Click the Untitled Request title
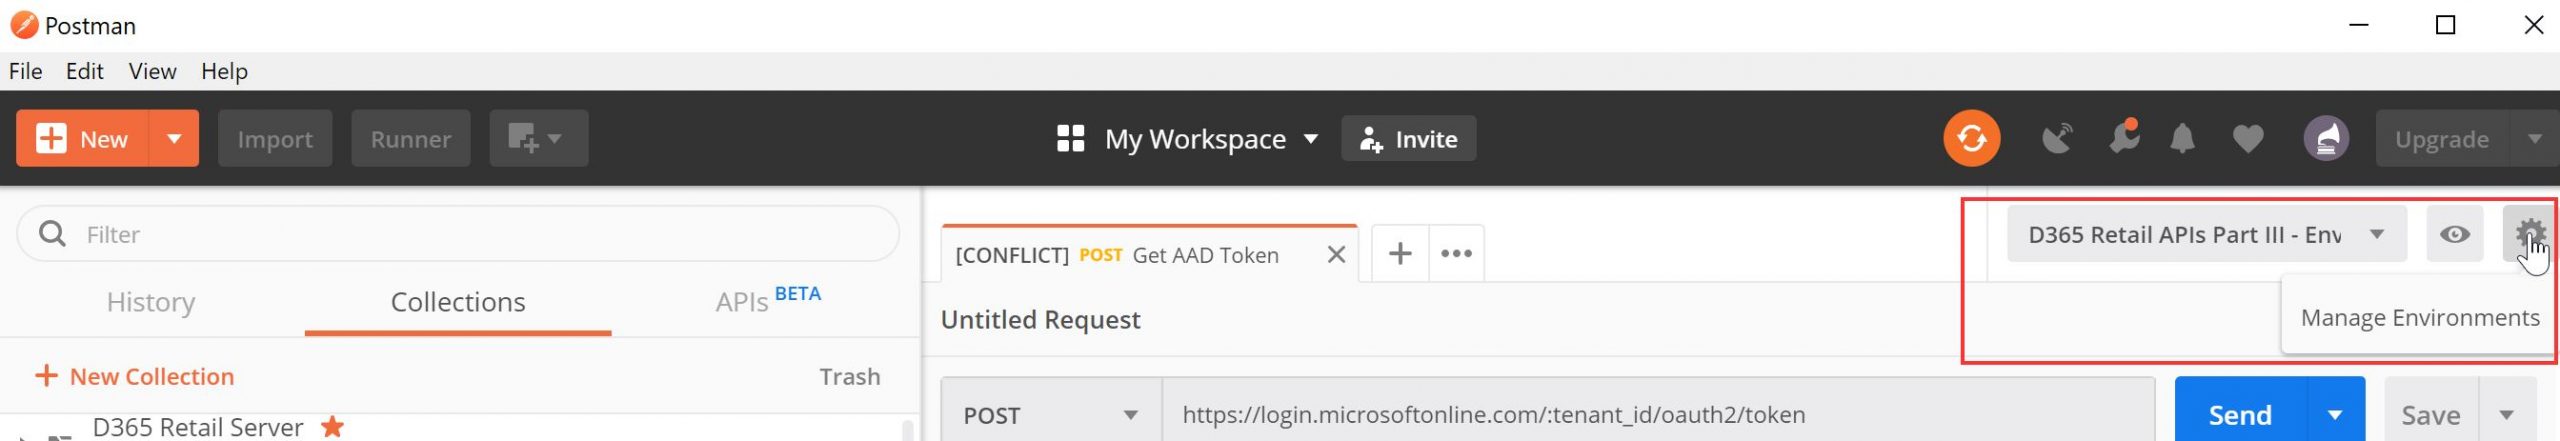Screen dimensions: 2560x441 (x=1040, y=319)
